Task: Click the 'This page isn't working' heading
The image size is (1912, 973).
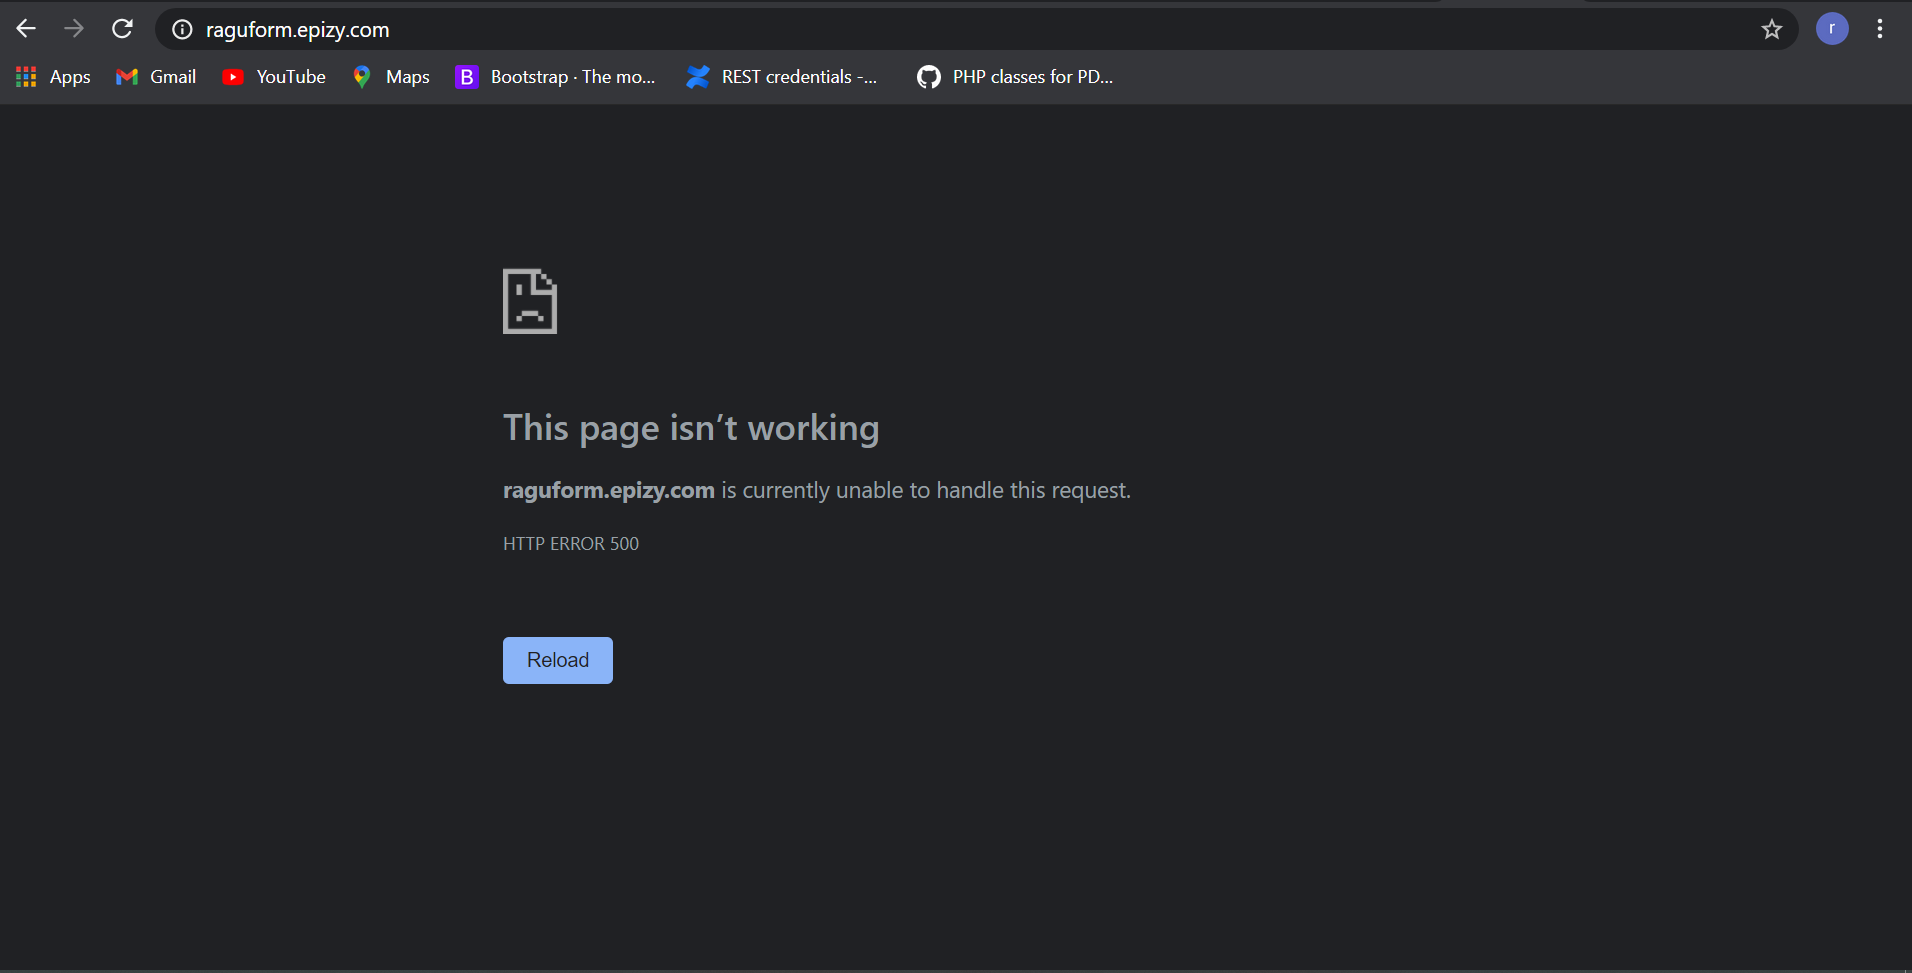Action: tap(691, 428)
